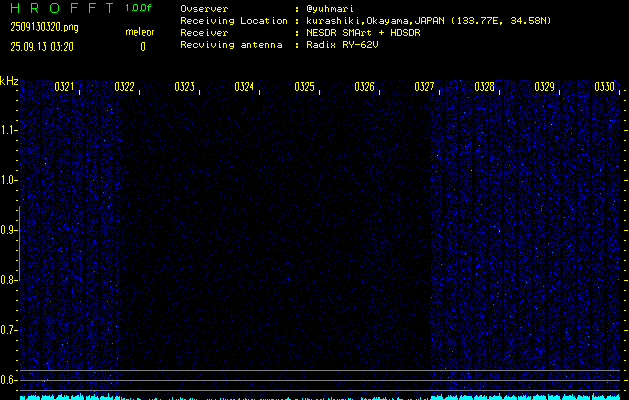
Task: Select the antenna value Radix RY-62V
Action: 342,45
